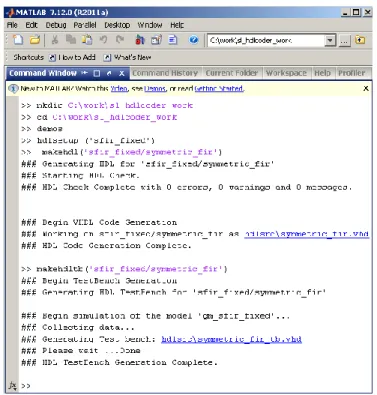
Task: Click the hdlsetup command line
Action: [x=88, y=141]
